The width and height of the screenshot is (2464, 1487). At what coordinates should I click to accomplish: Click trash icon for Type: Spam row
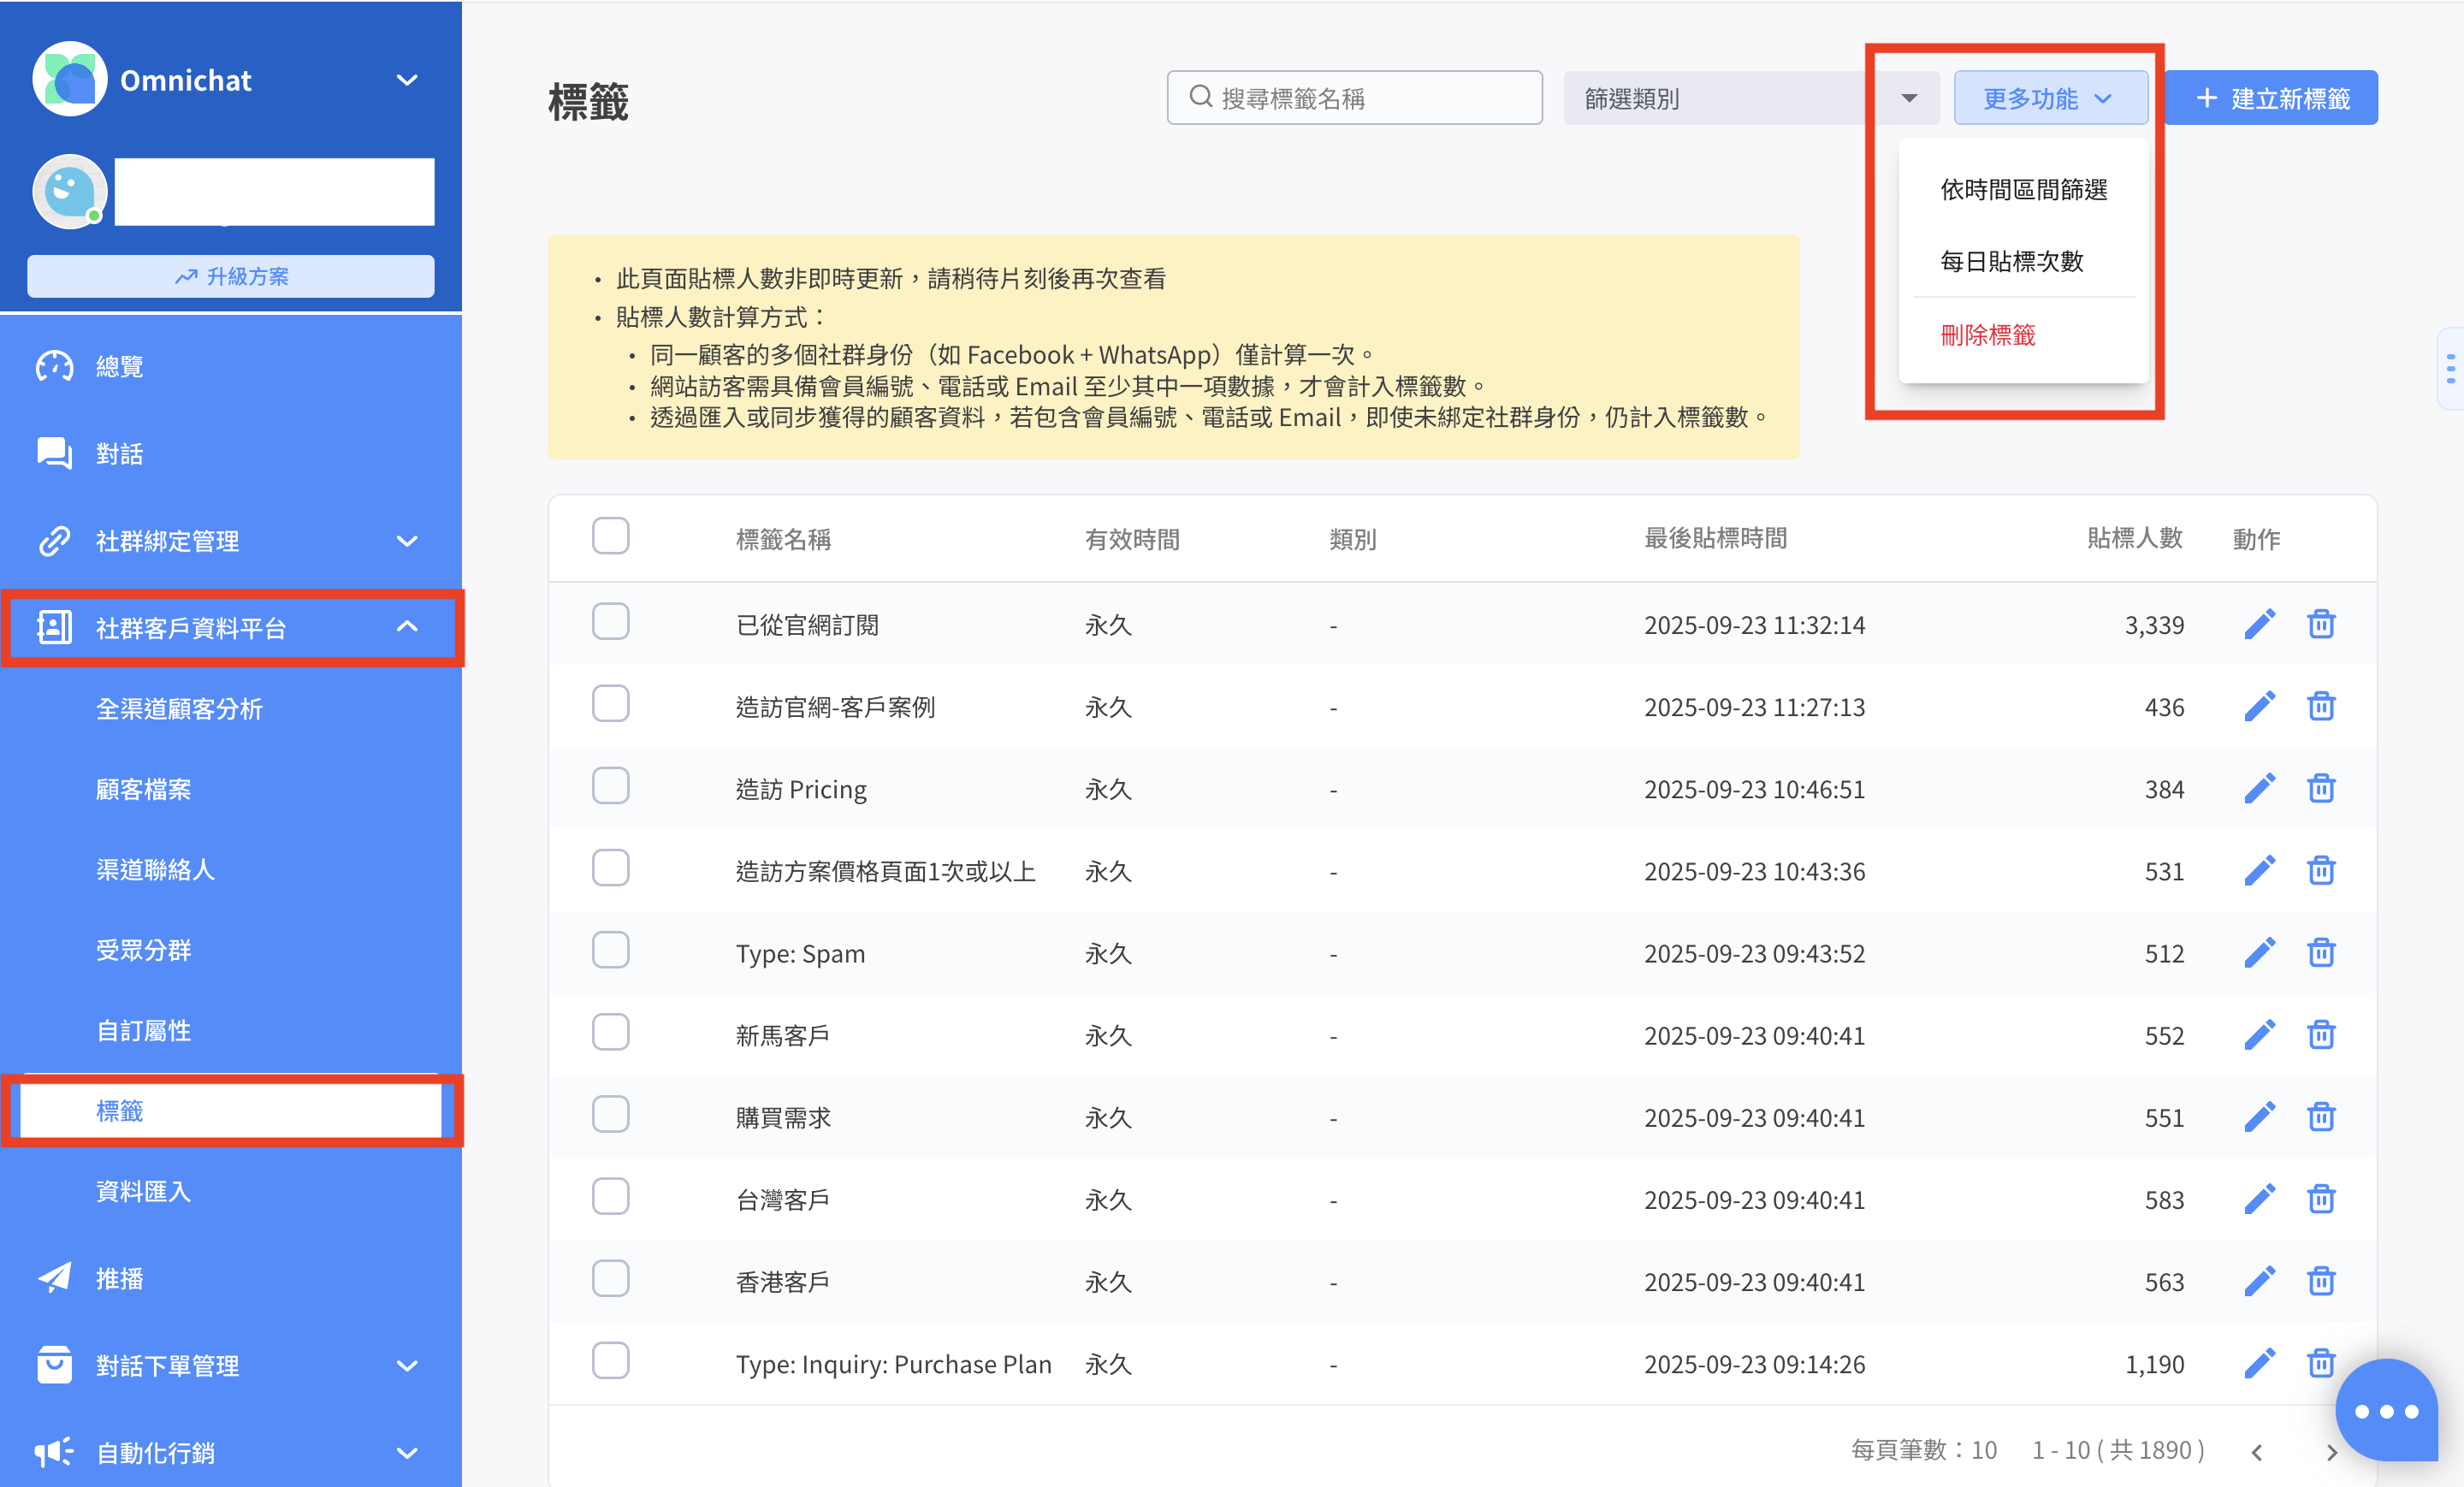[x=2320, y=953]
